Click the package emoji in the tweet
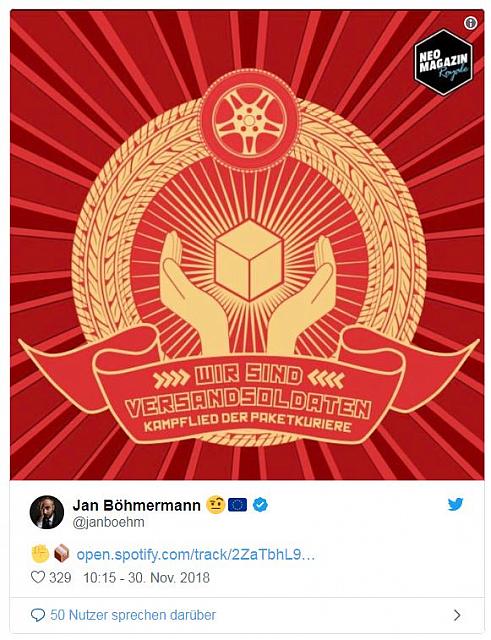 [61, 555]
